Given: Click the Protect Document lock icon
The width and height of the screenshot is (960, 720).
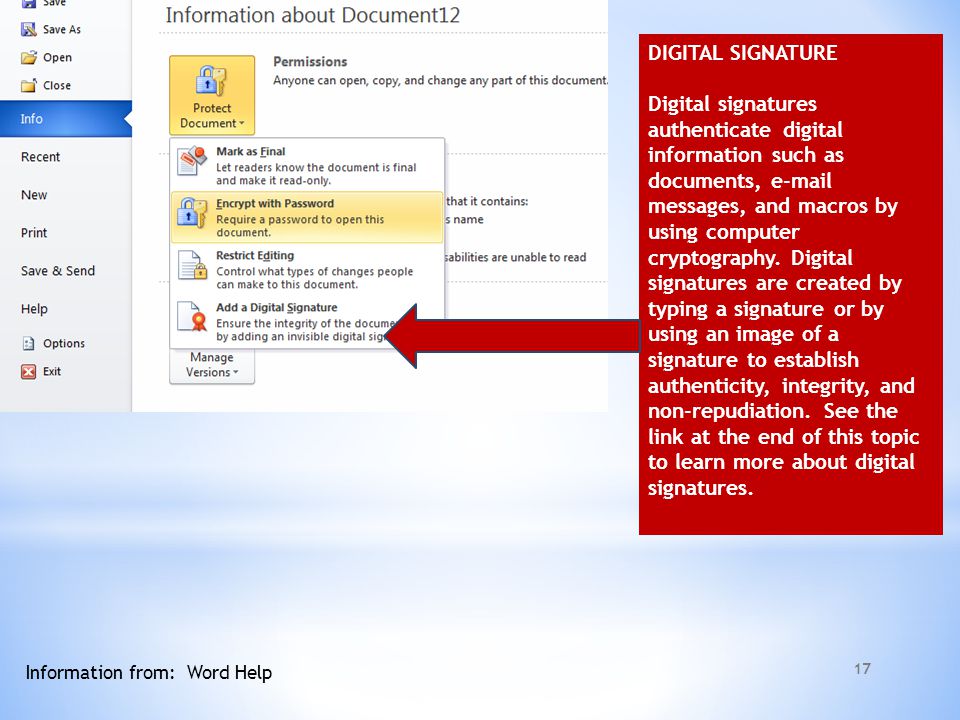Looking at the screenshot, I should point(211,80).
